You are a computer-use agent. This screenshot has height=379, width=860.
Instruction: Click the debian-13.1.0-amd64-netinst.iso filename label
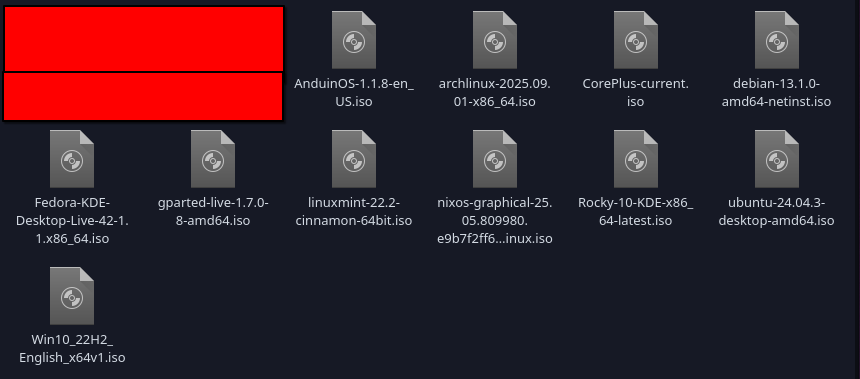click(777, 93)
